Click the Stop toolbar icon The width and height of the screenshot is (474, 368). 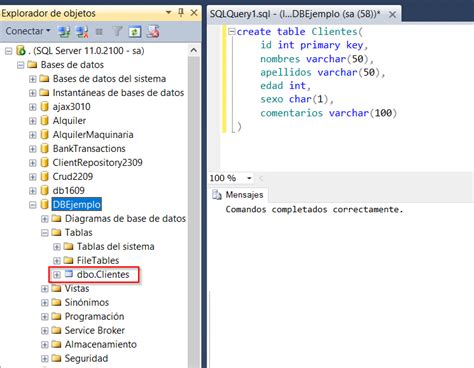[99, 32]
